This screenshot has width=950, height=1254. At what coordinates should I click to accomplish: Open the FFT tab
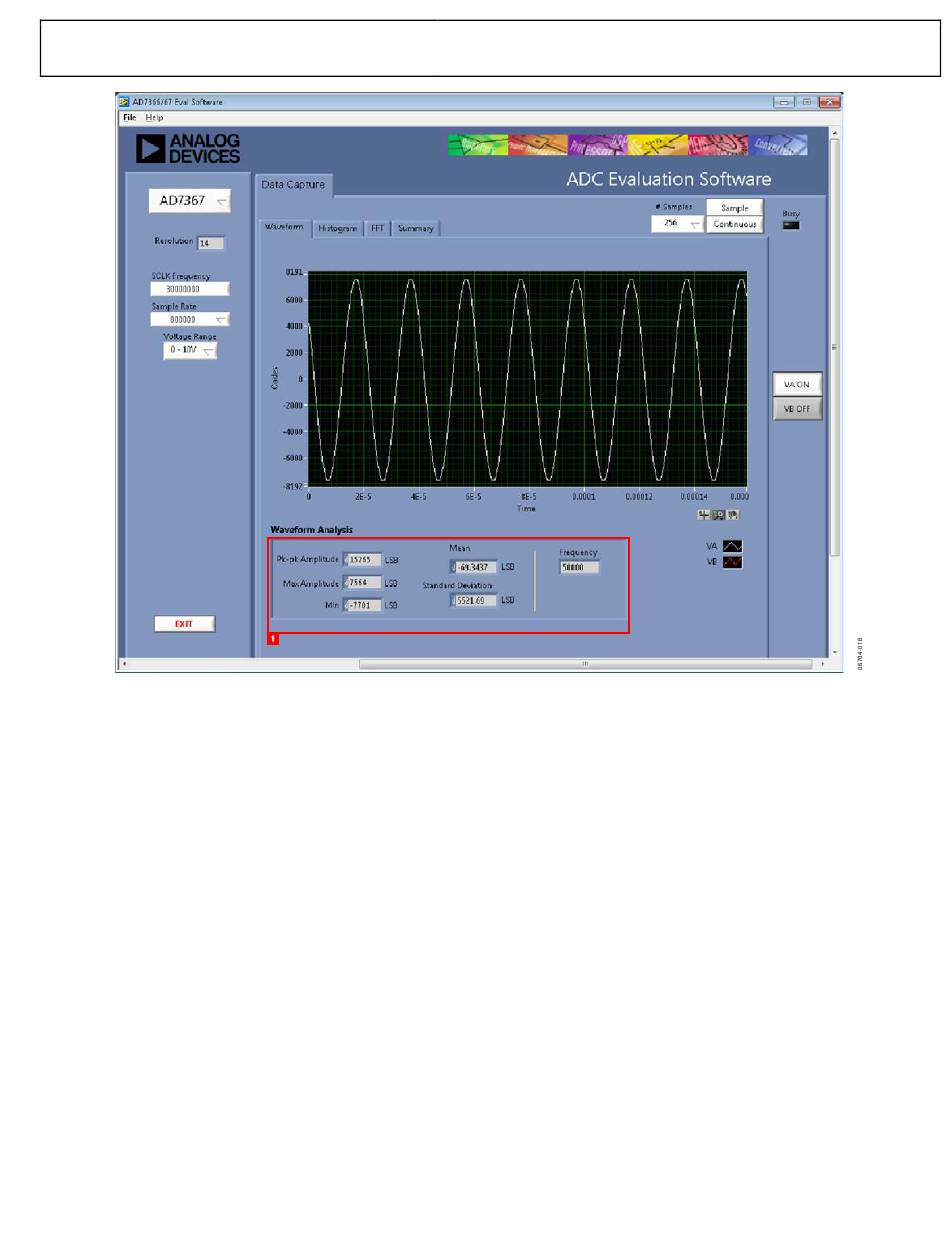click(x=377, y=229)
